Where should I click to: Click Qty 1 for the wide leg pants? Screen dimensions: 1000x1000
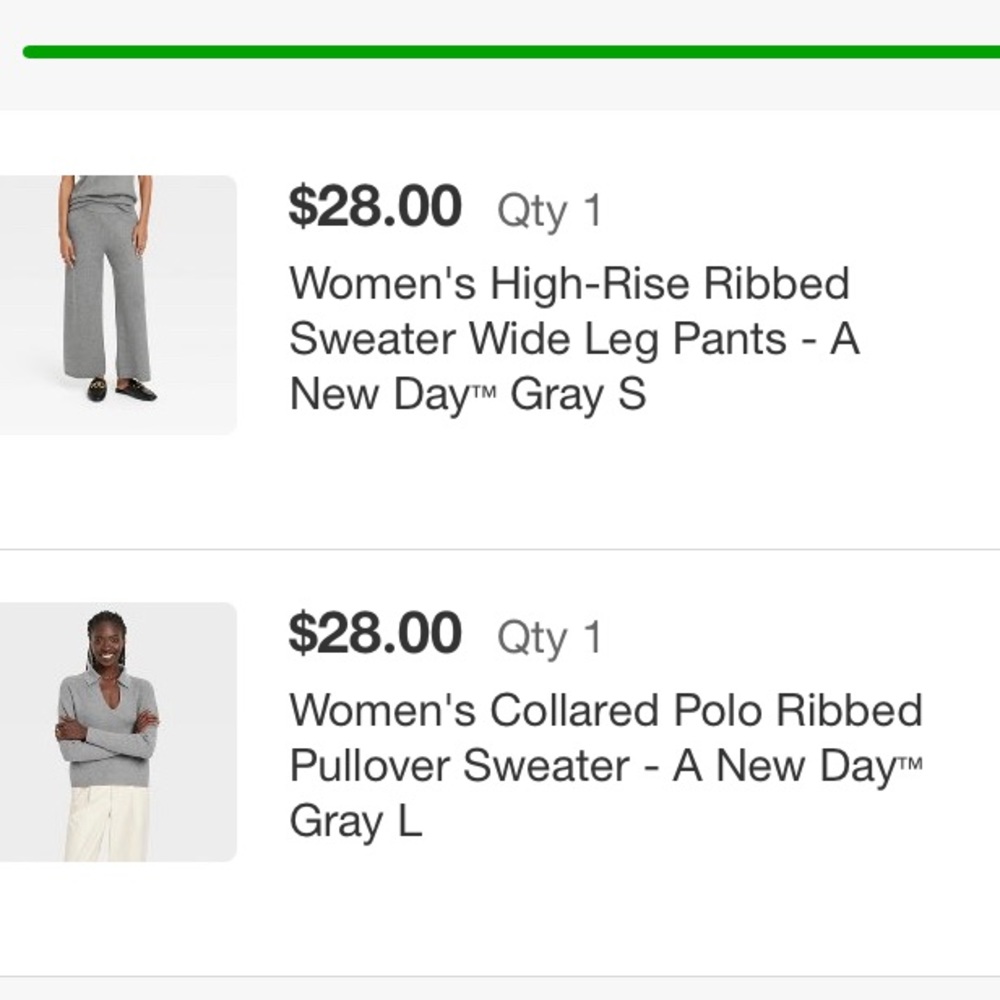[550, 207]
